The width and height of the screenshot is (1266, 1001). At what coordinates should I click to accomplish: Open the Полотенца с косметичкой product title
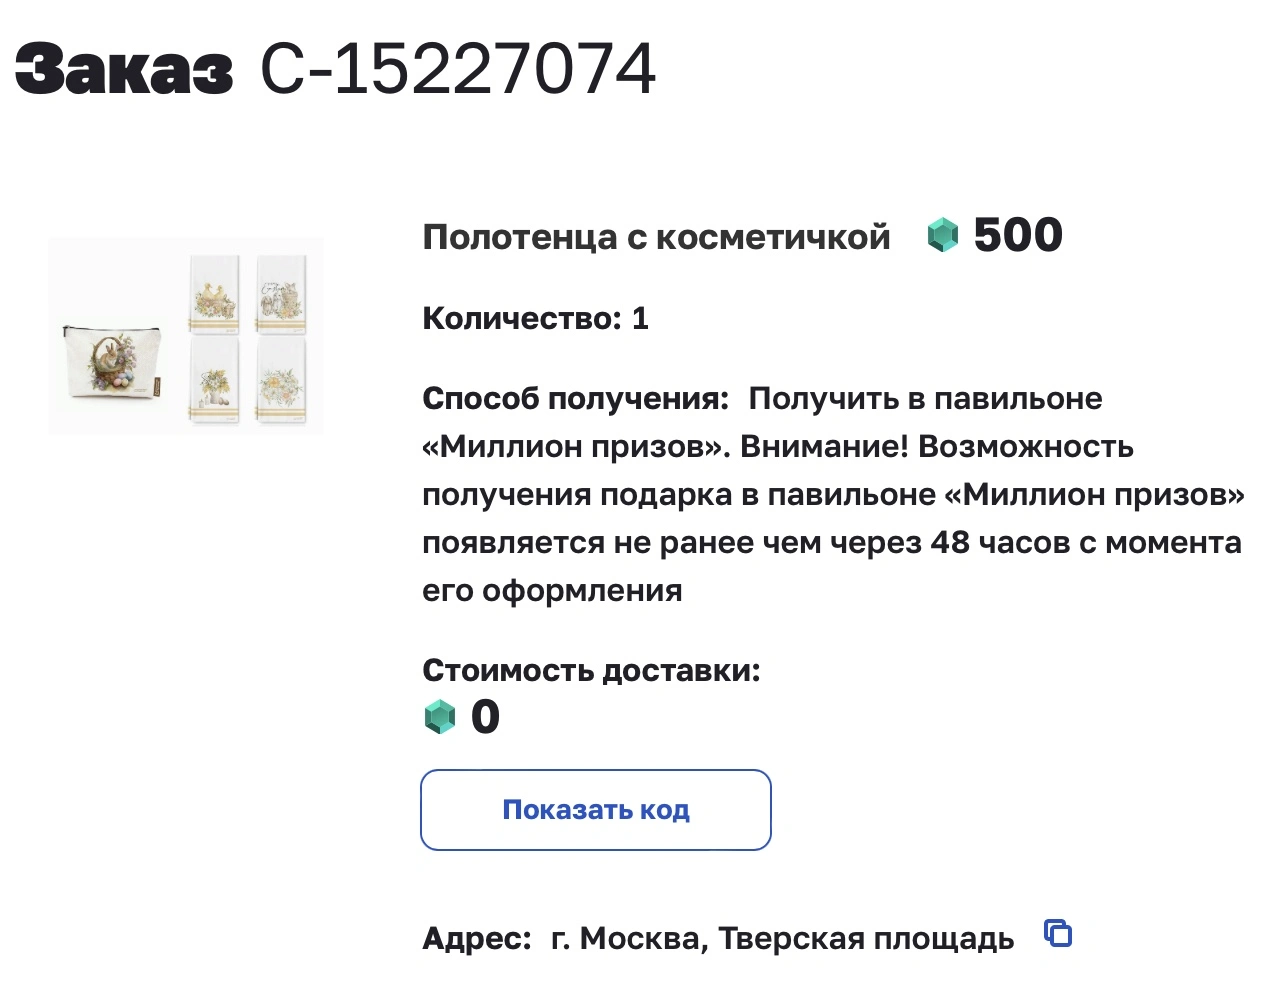[656, 237]
